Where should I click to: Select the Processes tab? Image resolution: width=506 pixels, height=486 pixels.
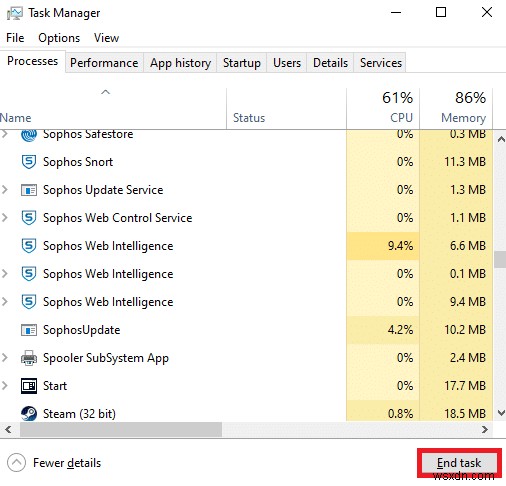pos(32,61)
